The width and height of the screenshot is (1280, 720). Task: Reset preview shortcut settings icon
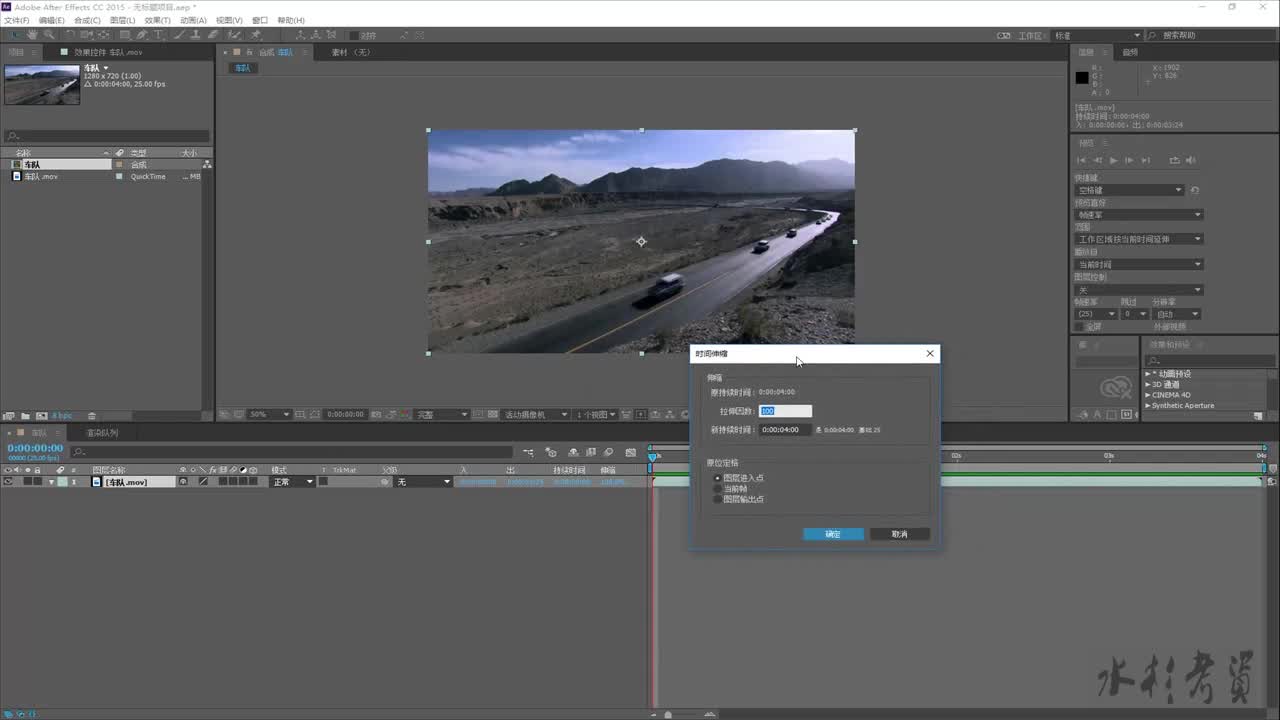[1195, 190]
